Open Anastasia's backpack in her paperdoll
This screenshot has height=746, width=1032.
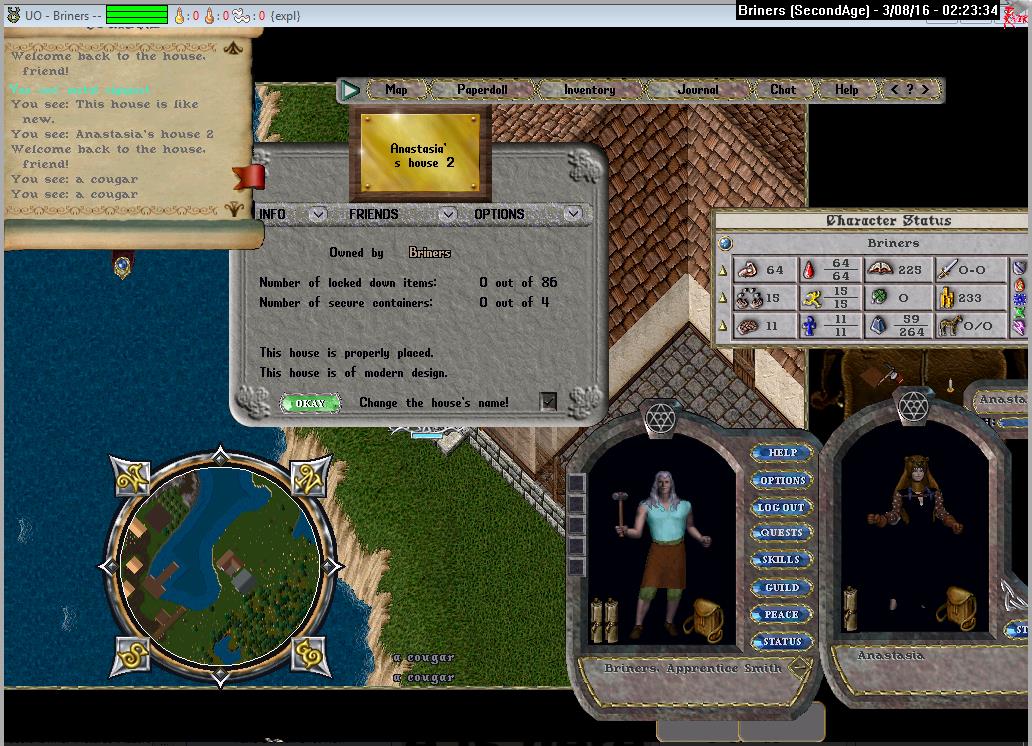pos(961,608)
